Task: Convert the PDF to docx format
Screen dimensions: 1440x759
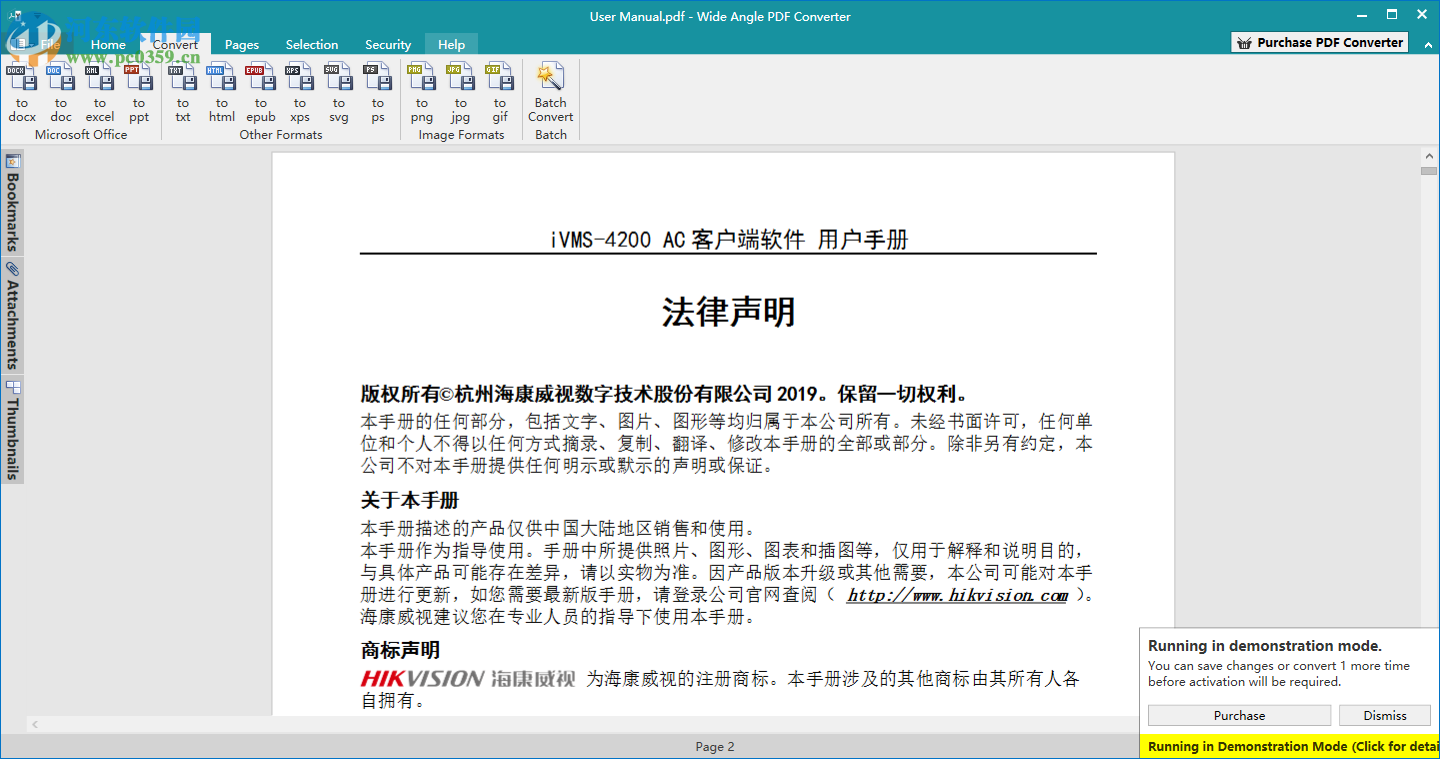Action: [x=22, y=95]
